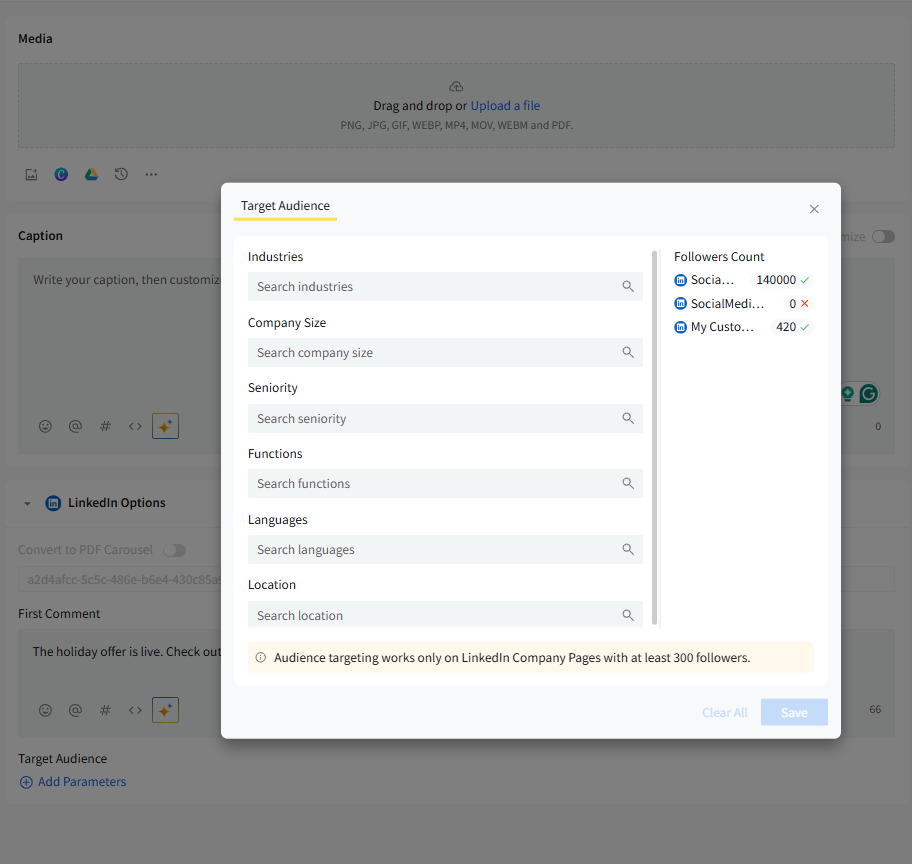Click the Clear All button
Screen dimensions: 912x864
coord(724,713)
